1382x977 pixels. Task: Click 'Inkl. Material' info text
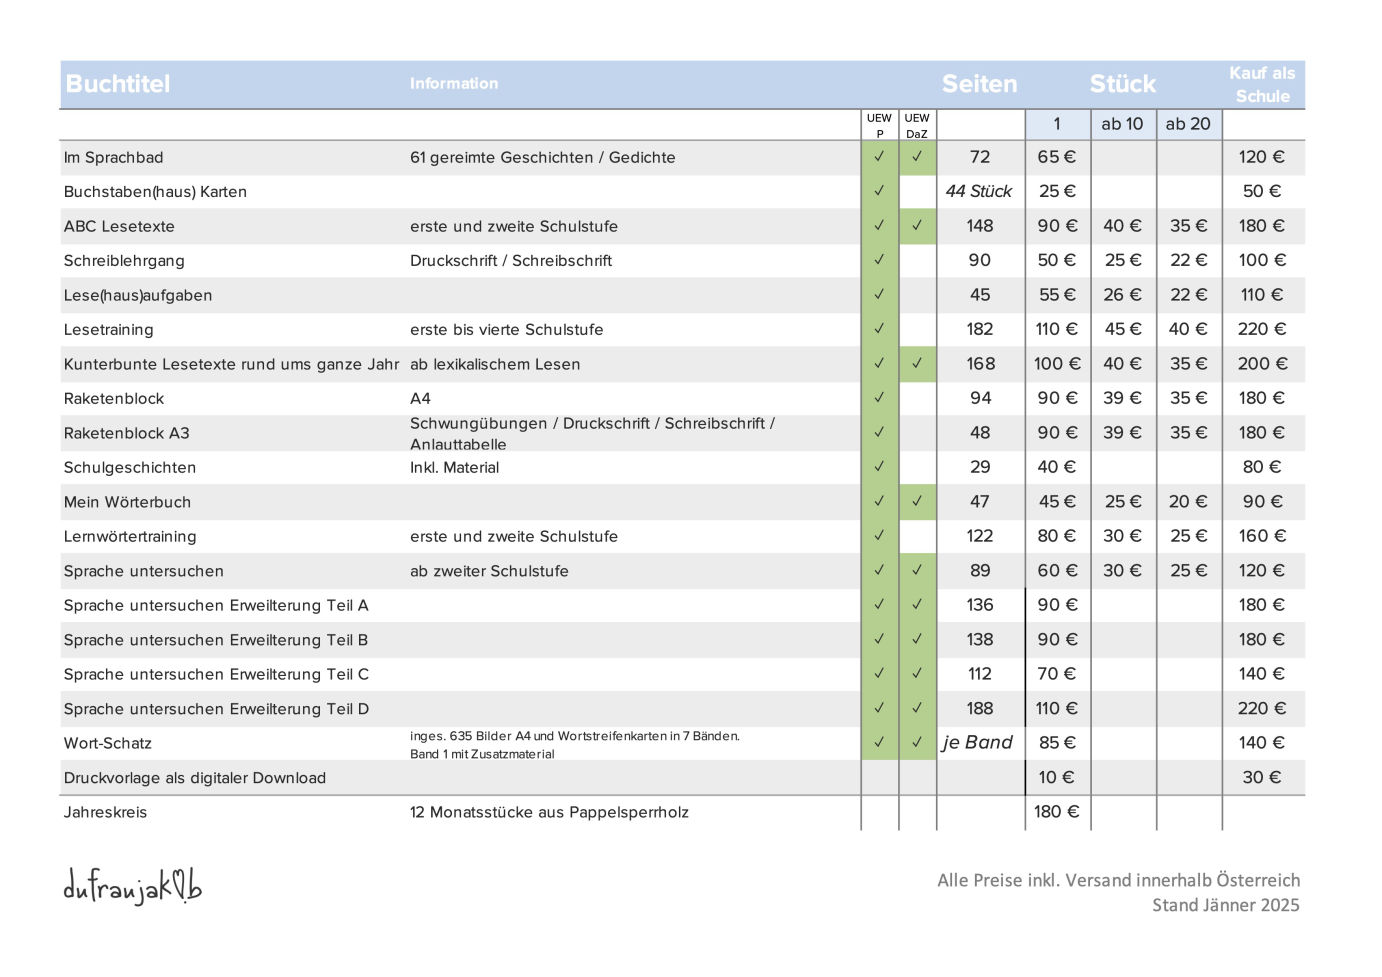[454, 468]
